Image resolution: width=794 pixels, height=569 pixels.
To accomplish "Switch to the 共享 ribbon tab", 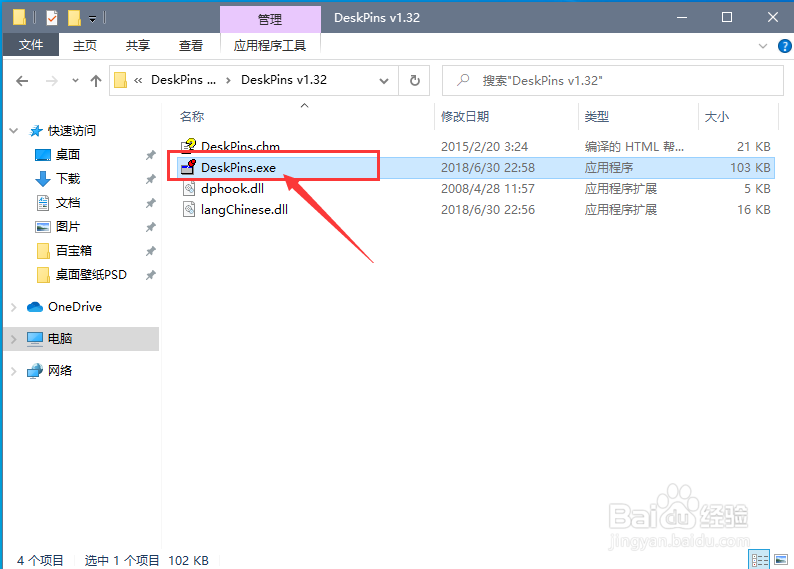I will [138, 45].
